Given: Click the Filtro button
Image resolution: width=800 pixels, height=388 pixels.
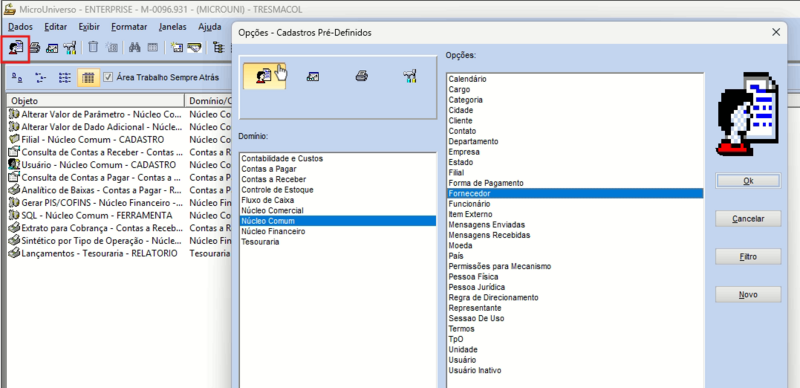Looking at the screenshot, I should pyautogui.click(x=748, y=256).
